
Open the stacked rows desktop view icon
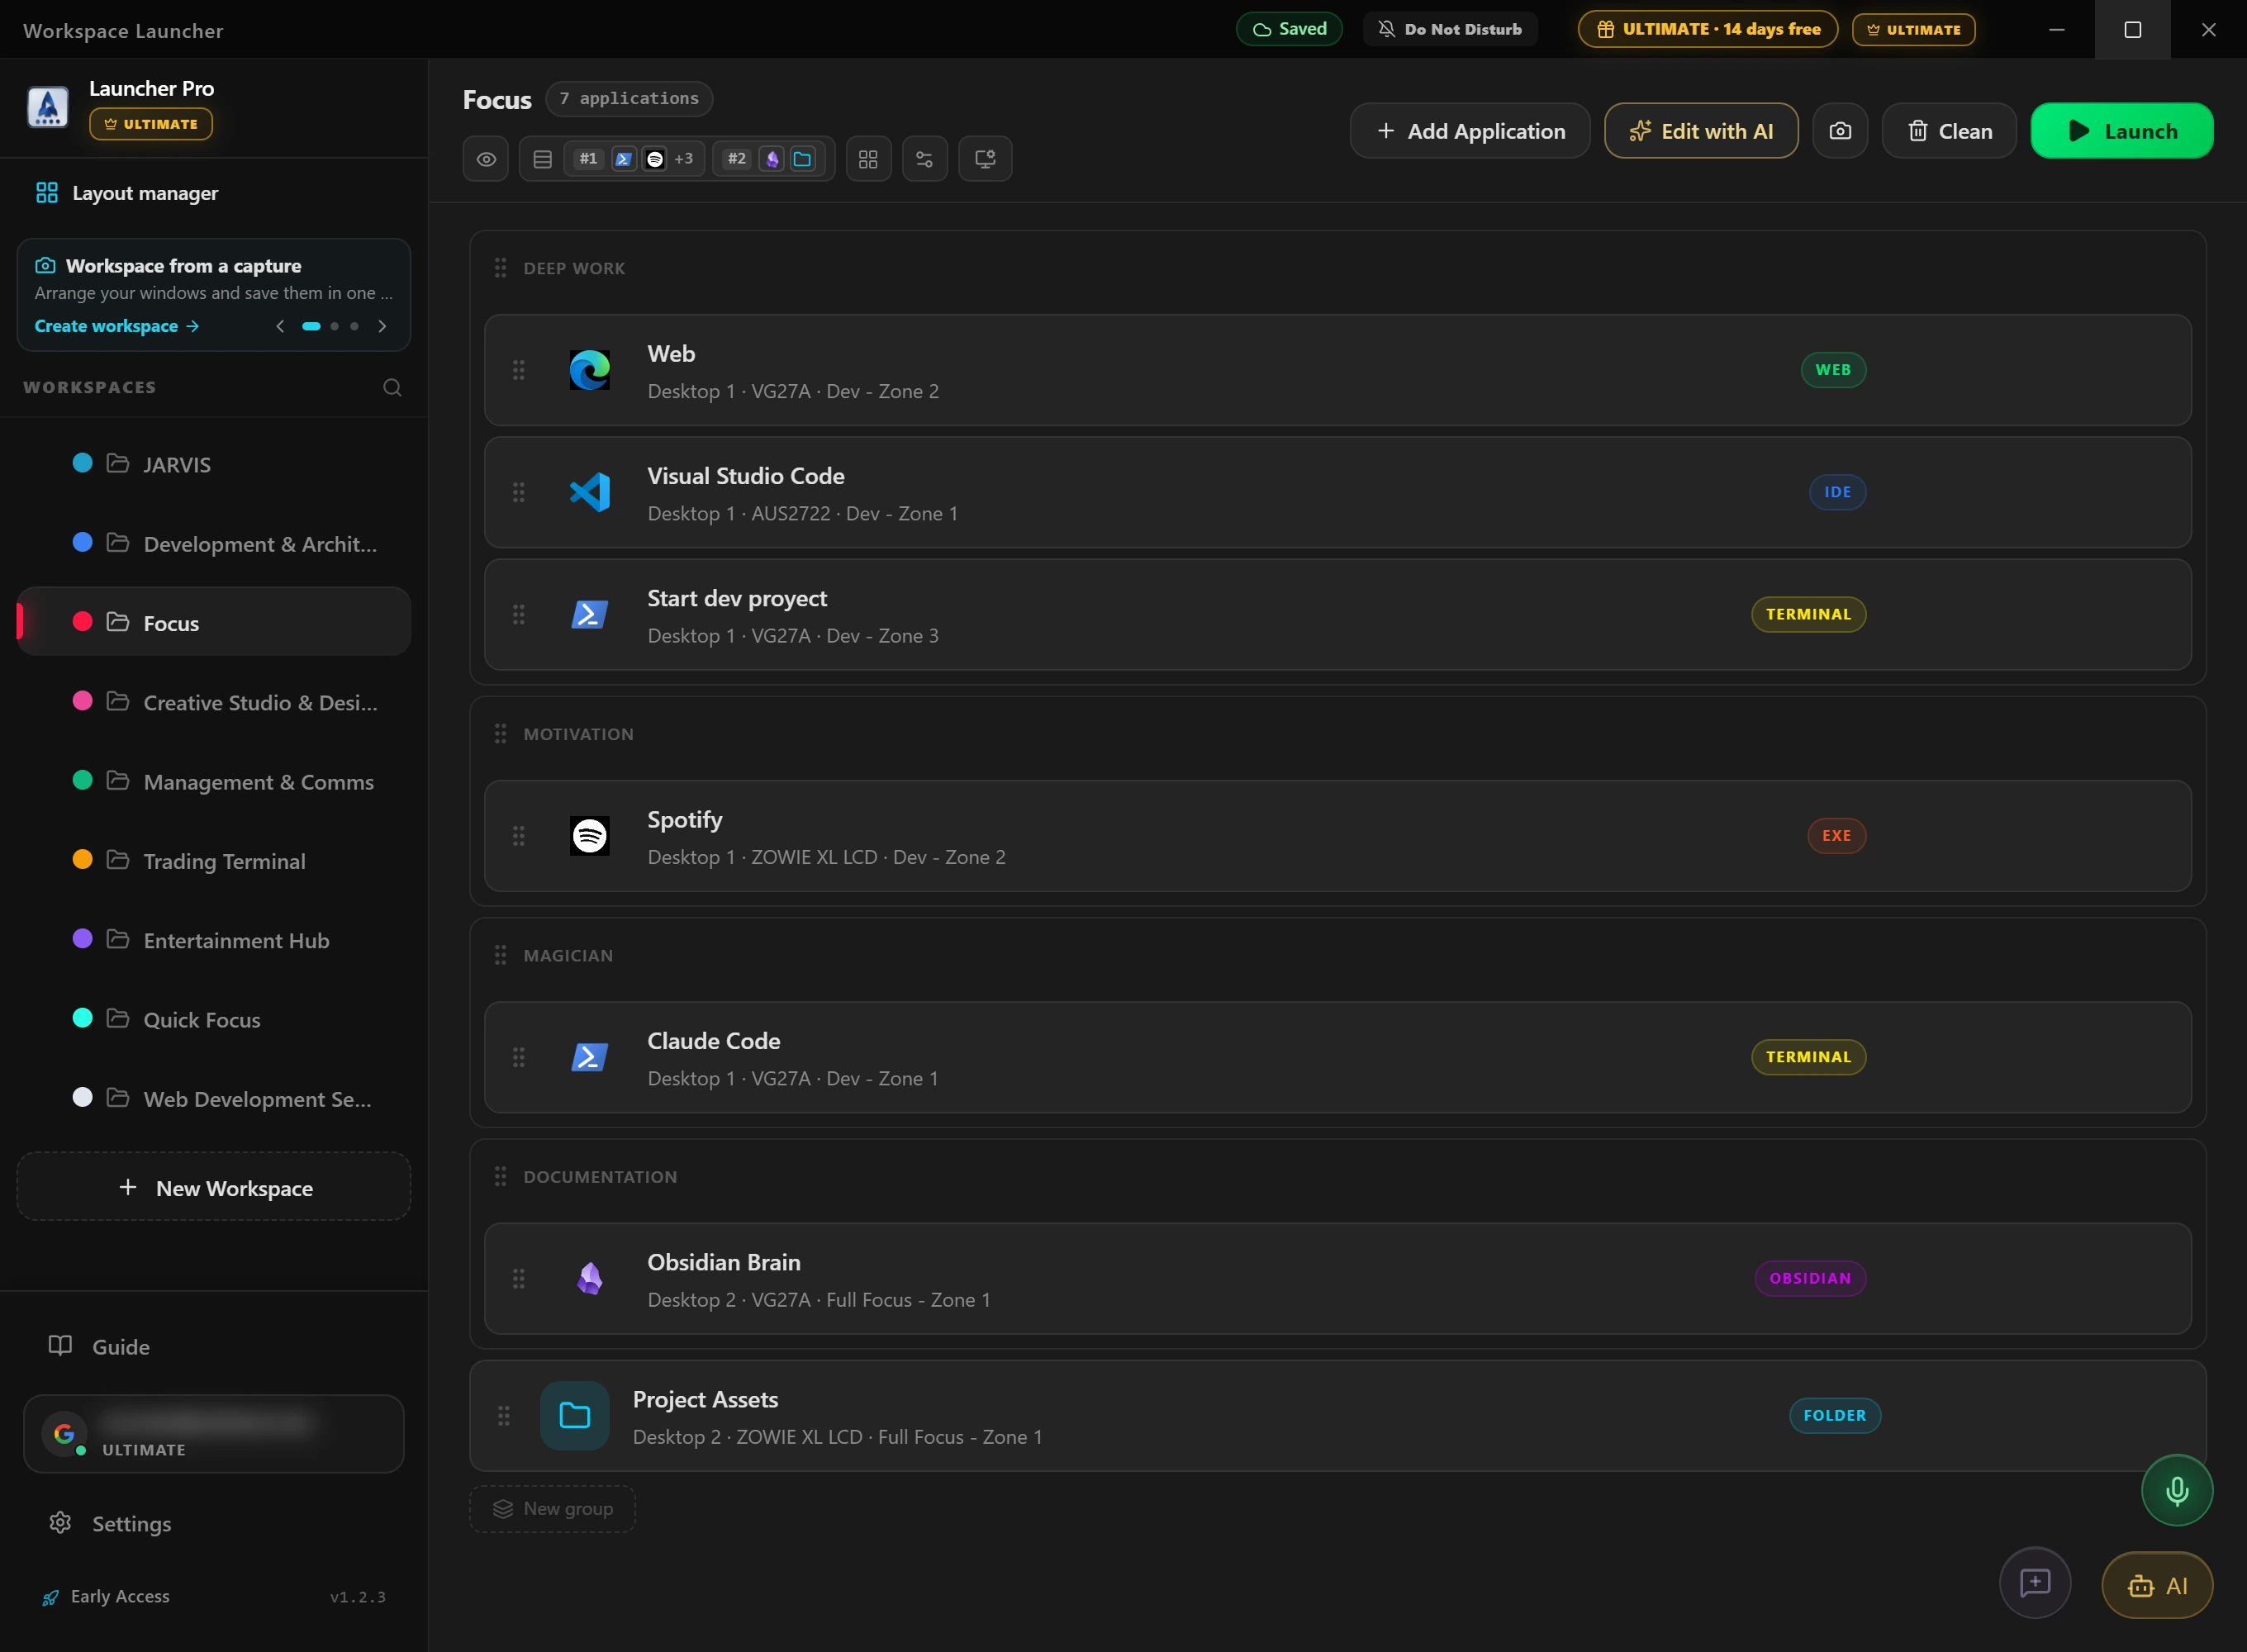coord(542,159)
